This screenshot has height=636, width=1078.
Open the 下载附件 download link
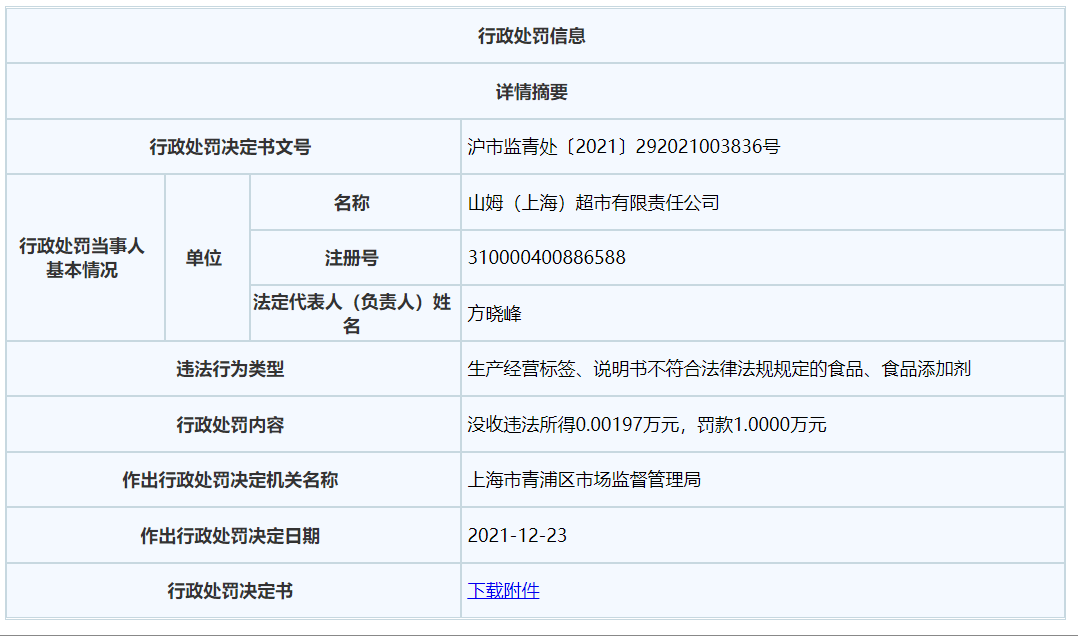503,591
